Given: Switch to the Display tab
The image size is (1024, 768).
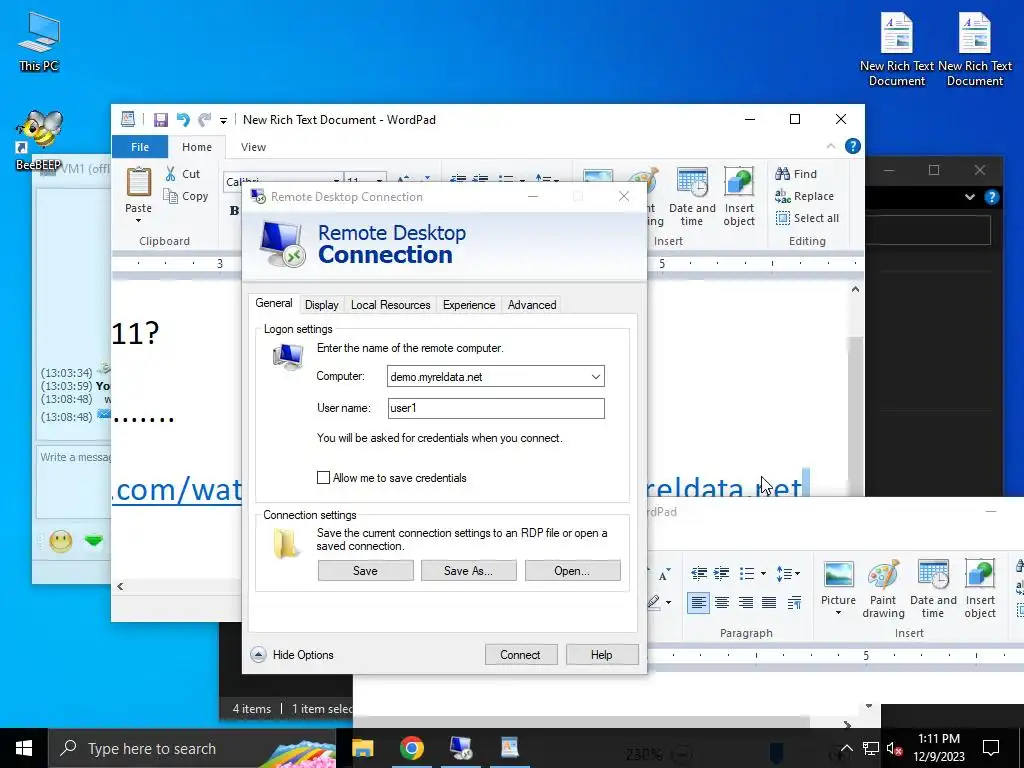Looking at the screenshot, I should pos(321,305).
